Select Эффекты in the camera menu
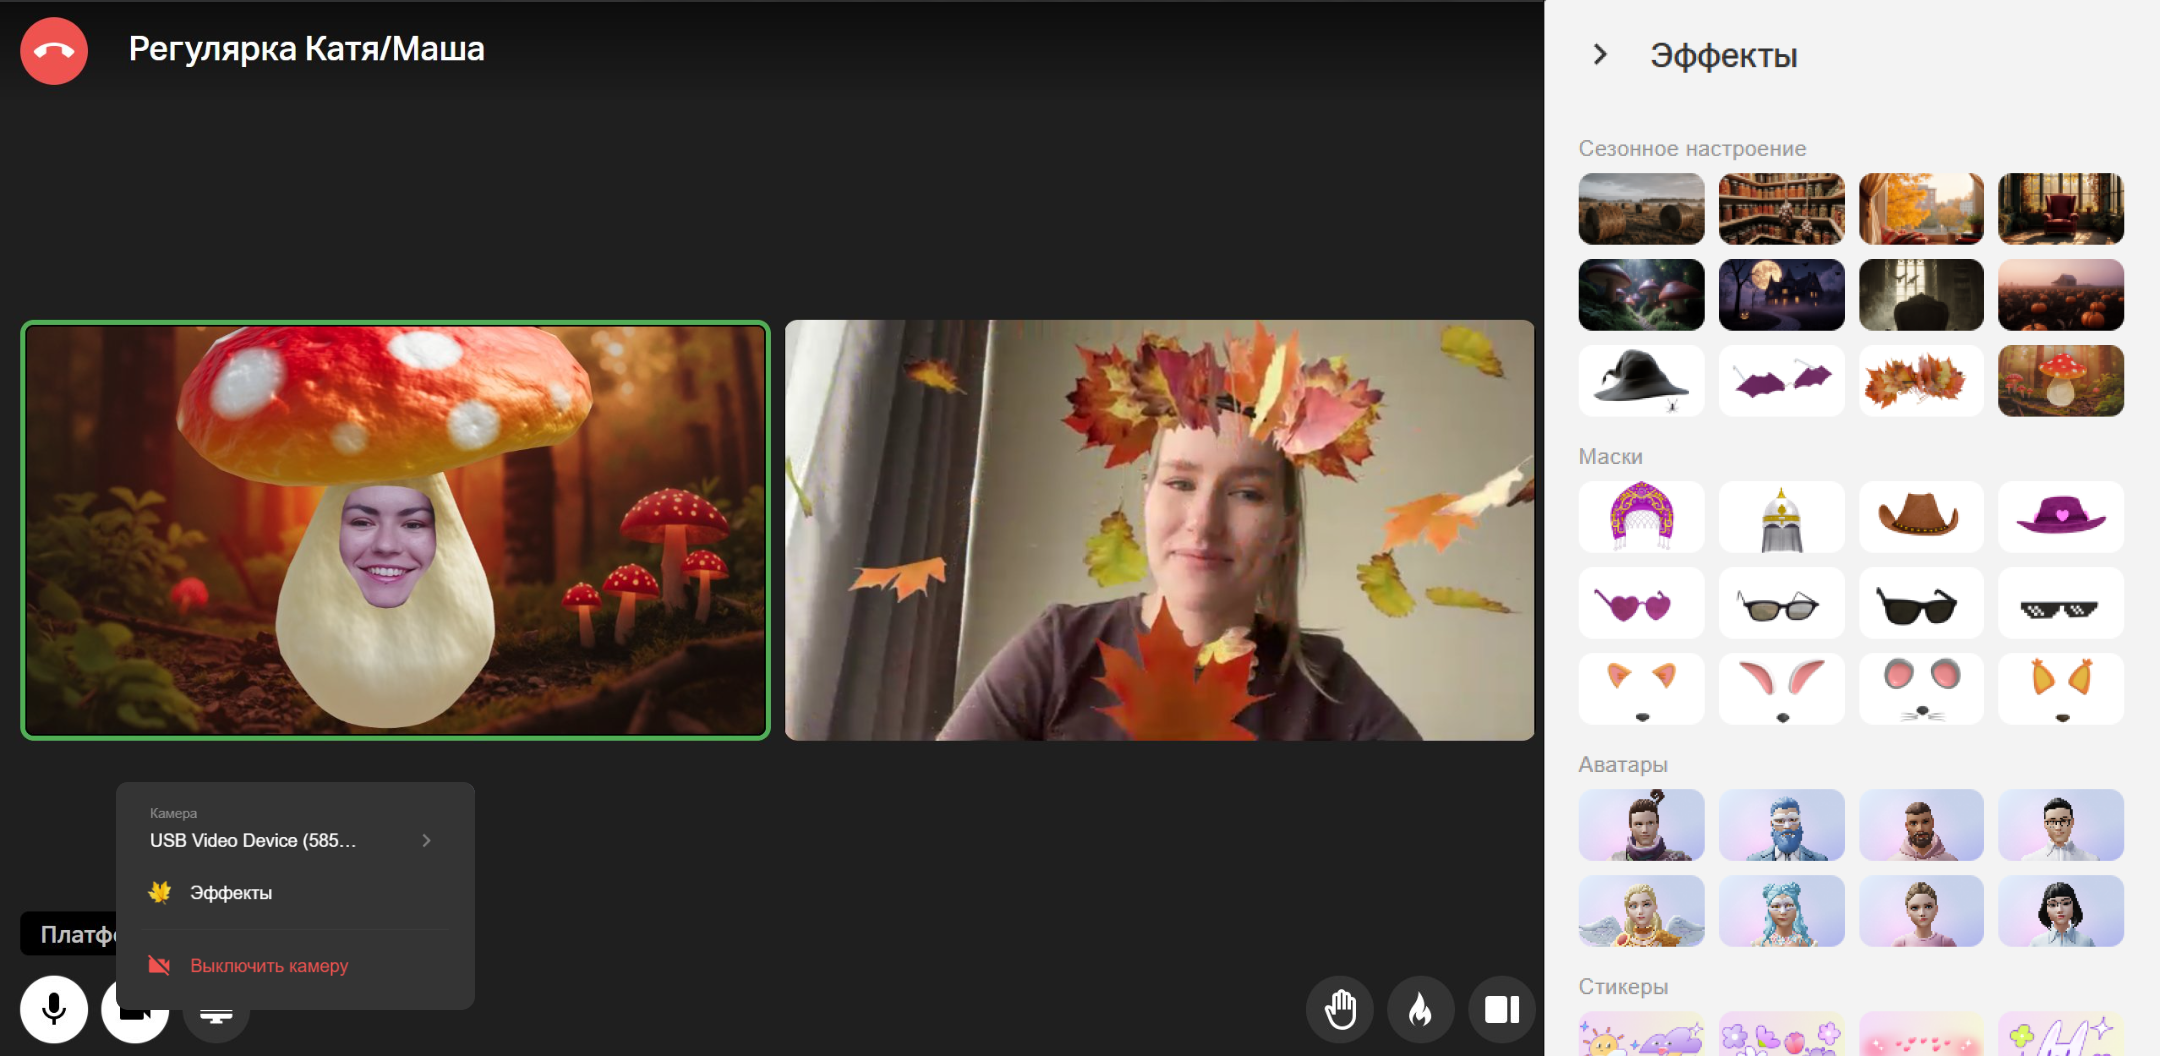 [x=231, y=893]
